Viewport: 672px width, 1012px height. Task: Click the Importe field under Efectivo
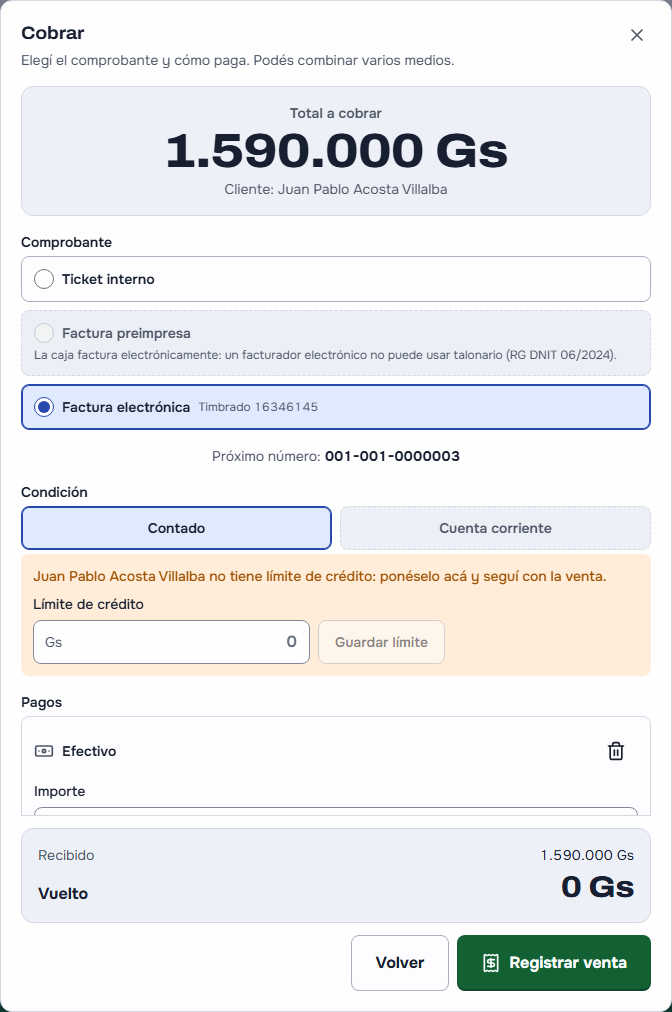336,811
